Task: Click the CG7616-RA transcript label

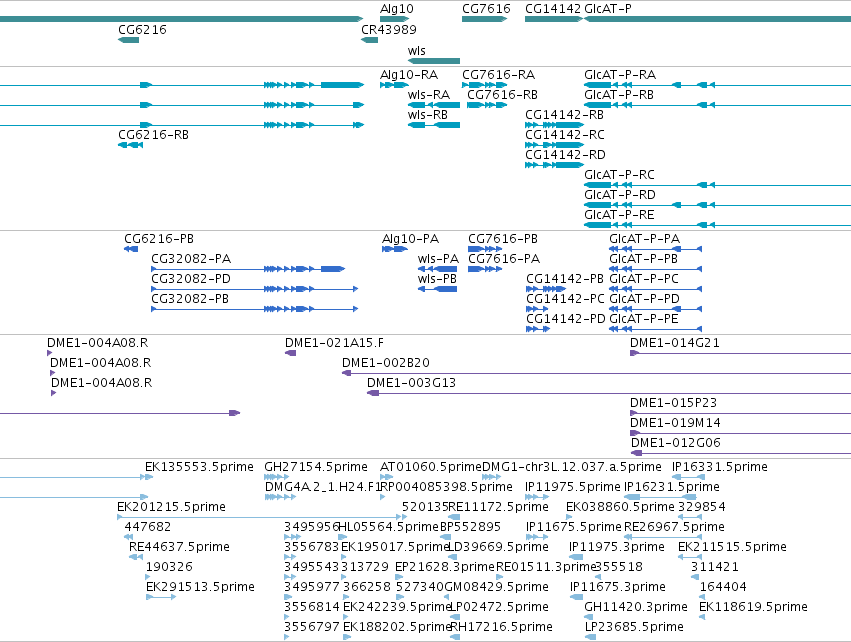Action: 498,74
